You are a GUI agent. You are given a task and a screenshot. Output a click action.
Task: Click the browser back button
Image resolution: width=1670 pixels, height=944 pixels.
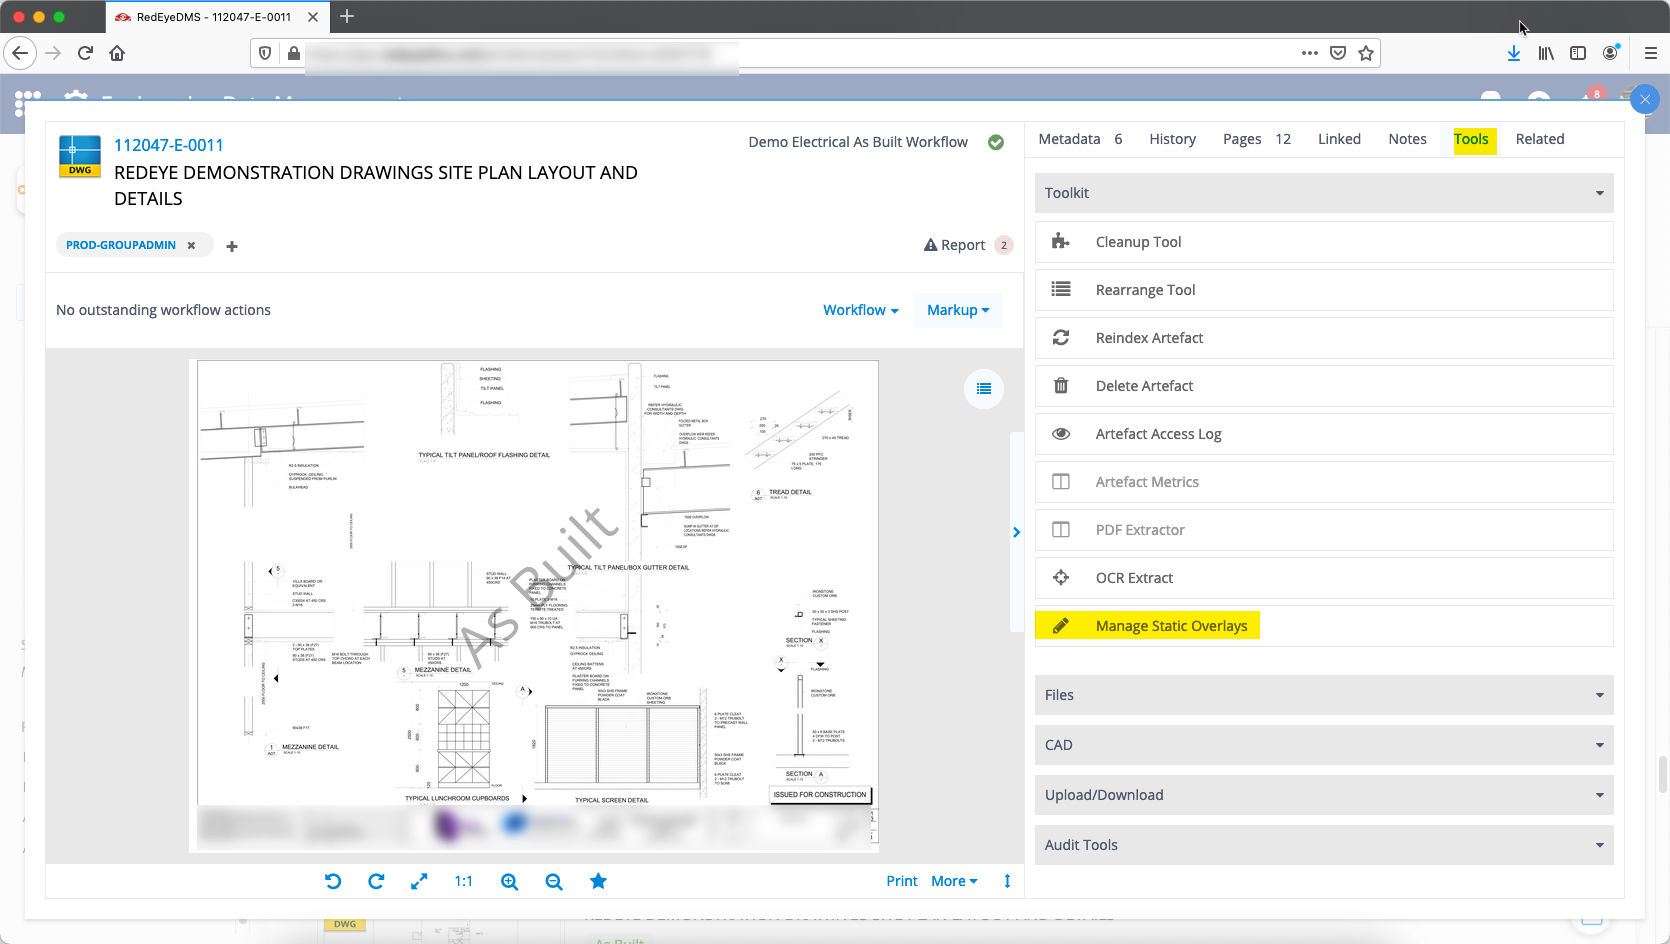pyautogui.click(x=20, y=53)
